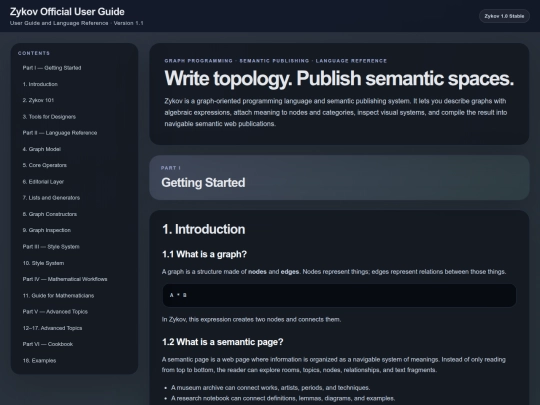Click the 'GRAPH PROGRAMMING' tagline text
Viewport: 540px width, 405px height.
coord(198,61)
